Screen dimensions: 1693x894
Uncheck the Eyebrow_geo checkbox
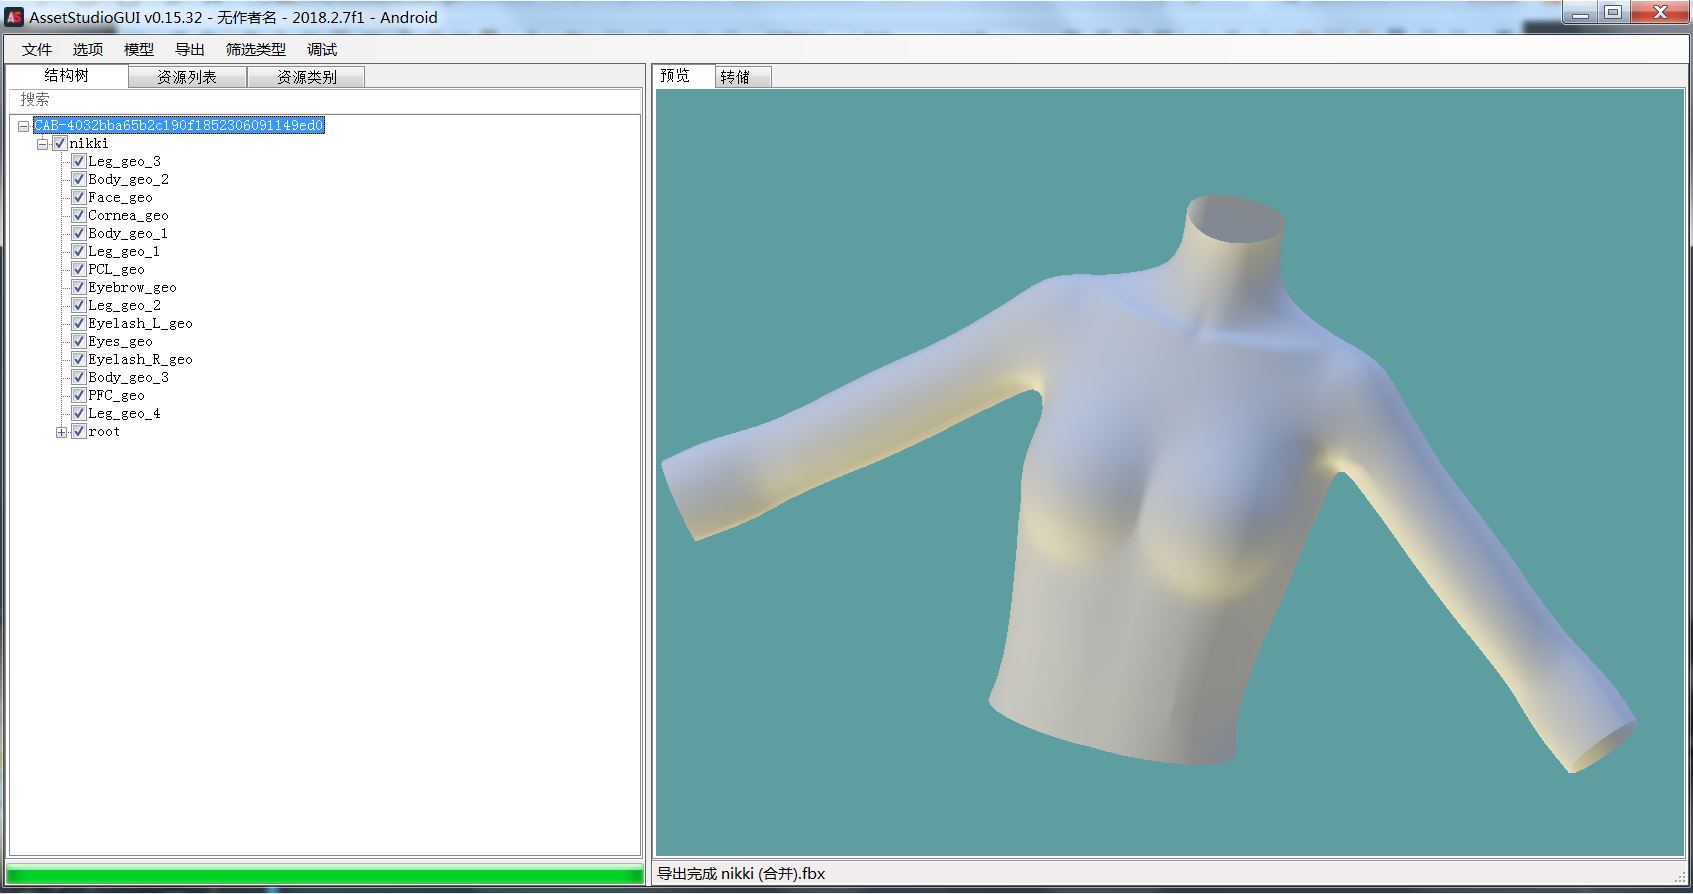78,287
